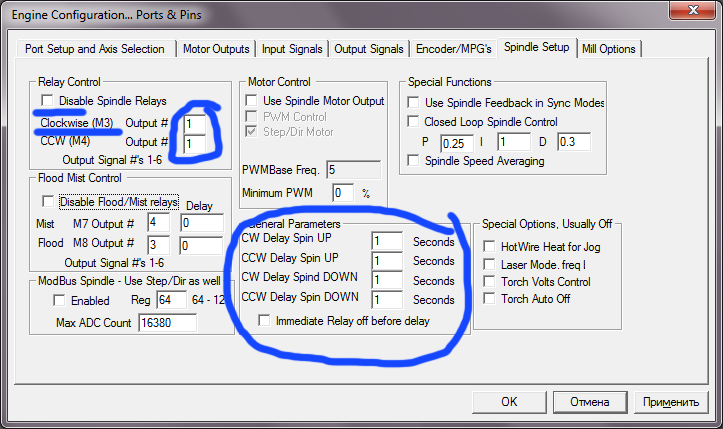This screenshot has width=723, height=429.
Task: Check Use Spindle Motor Output
Action: [x=252, y=101]
